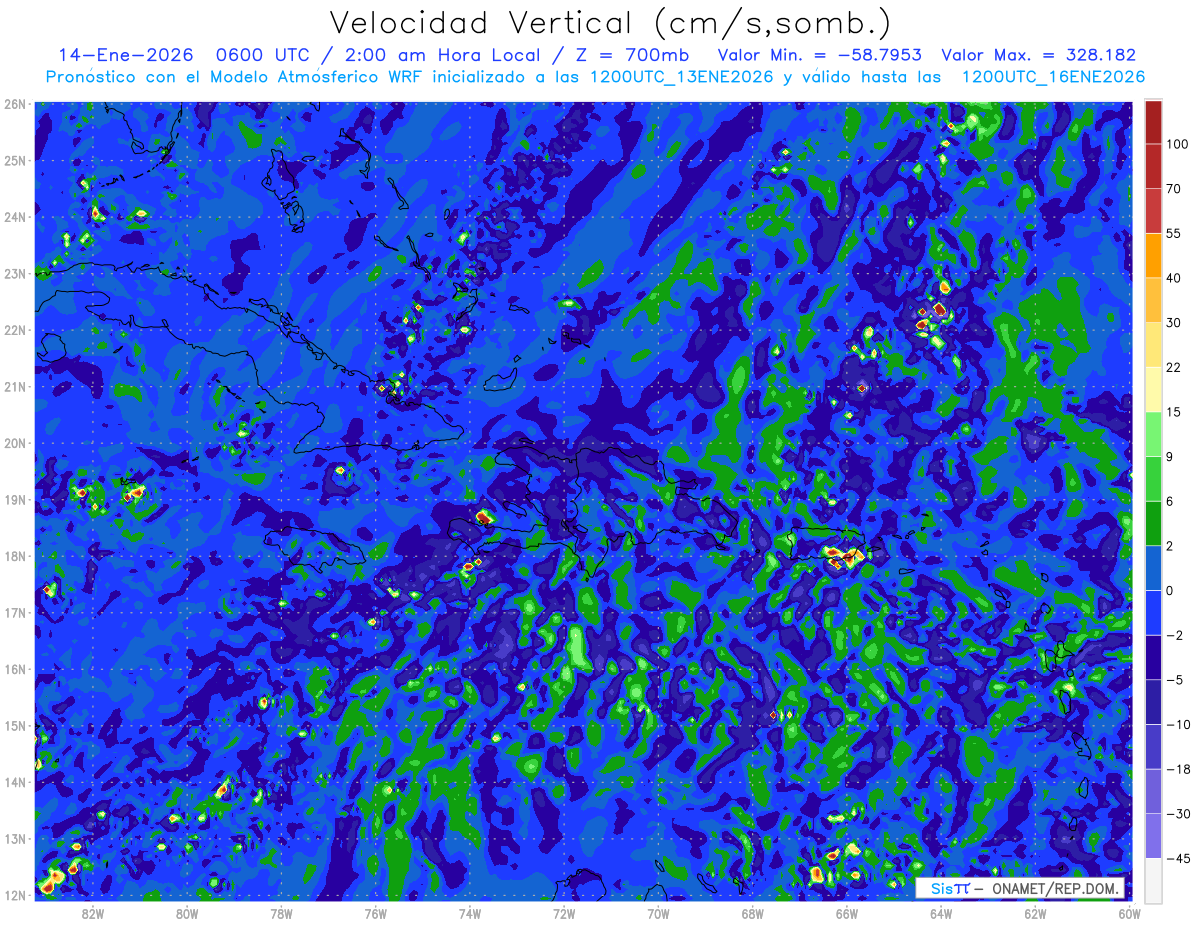Click 'Valor Max. = 328.182' value
The image size is (1200, 927).
(1039, 55)
